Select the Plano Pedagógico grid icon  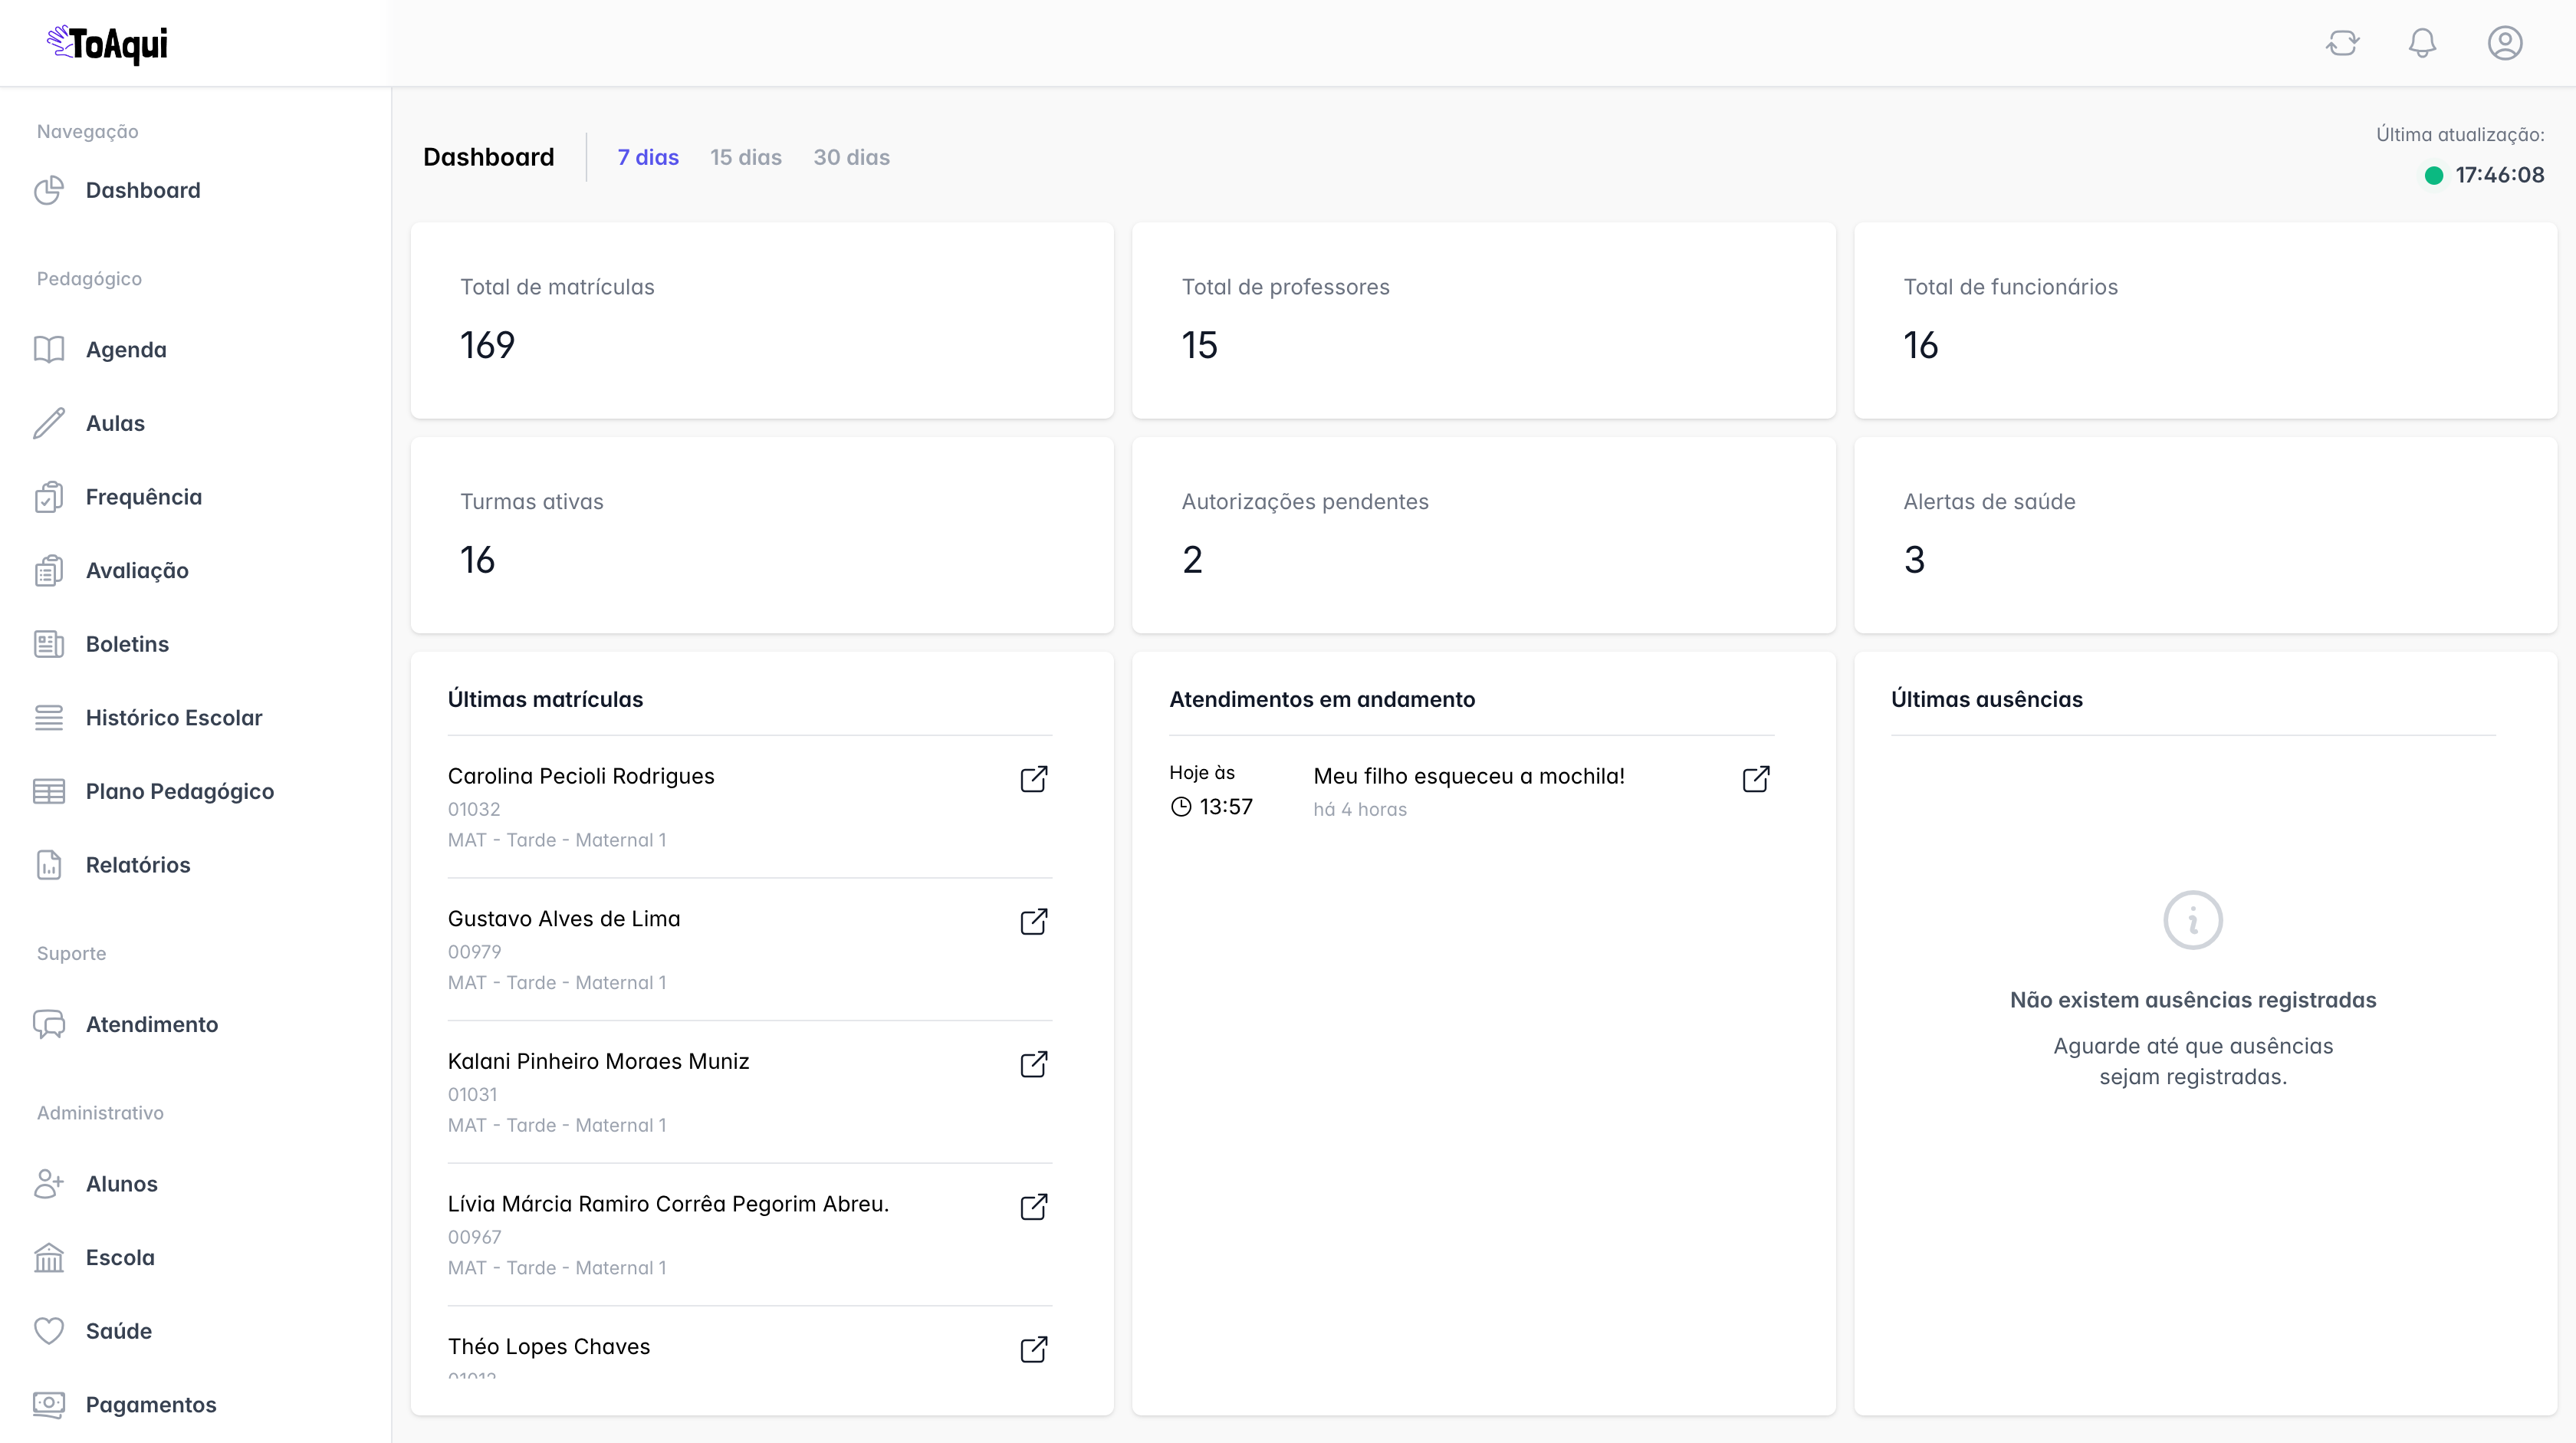pos(50,790)
